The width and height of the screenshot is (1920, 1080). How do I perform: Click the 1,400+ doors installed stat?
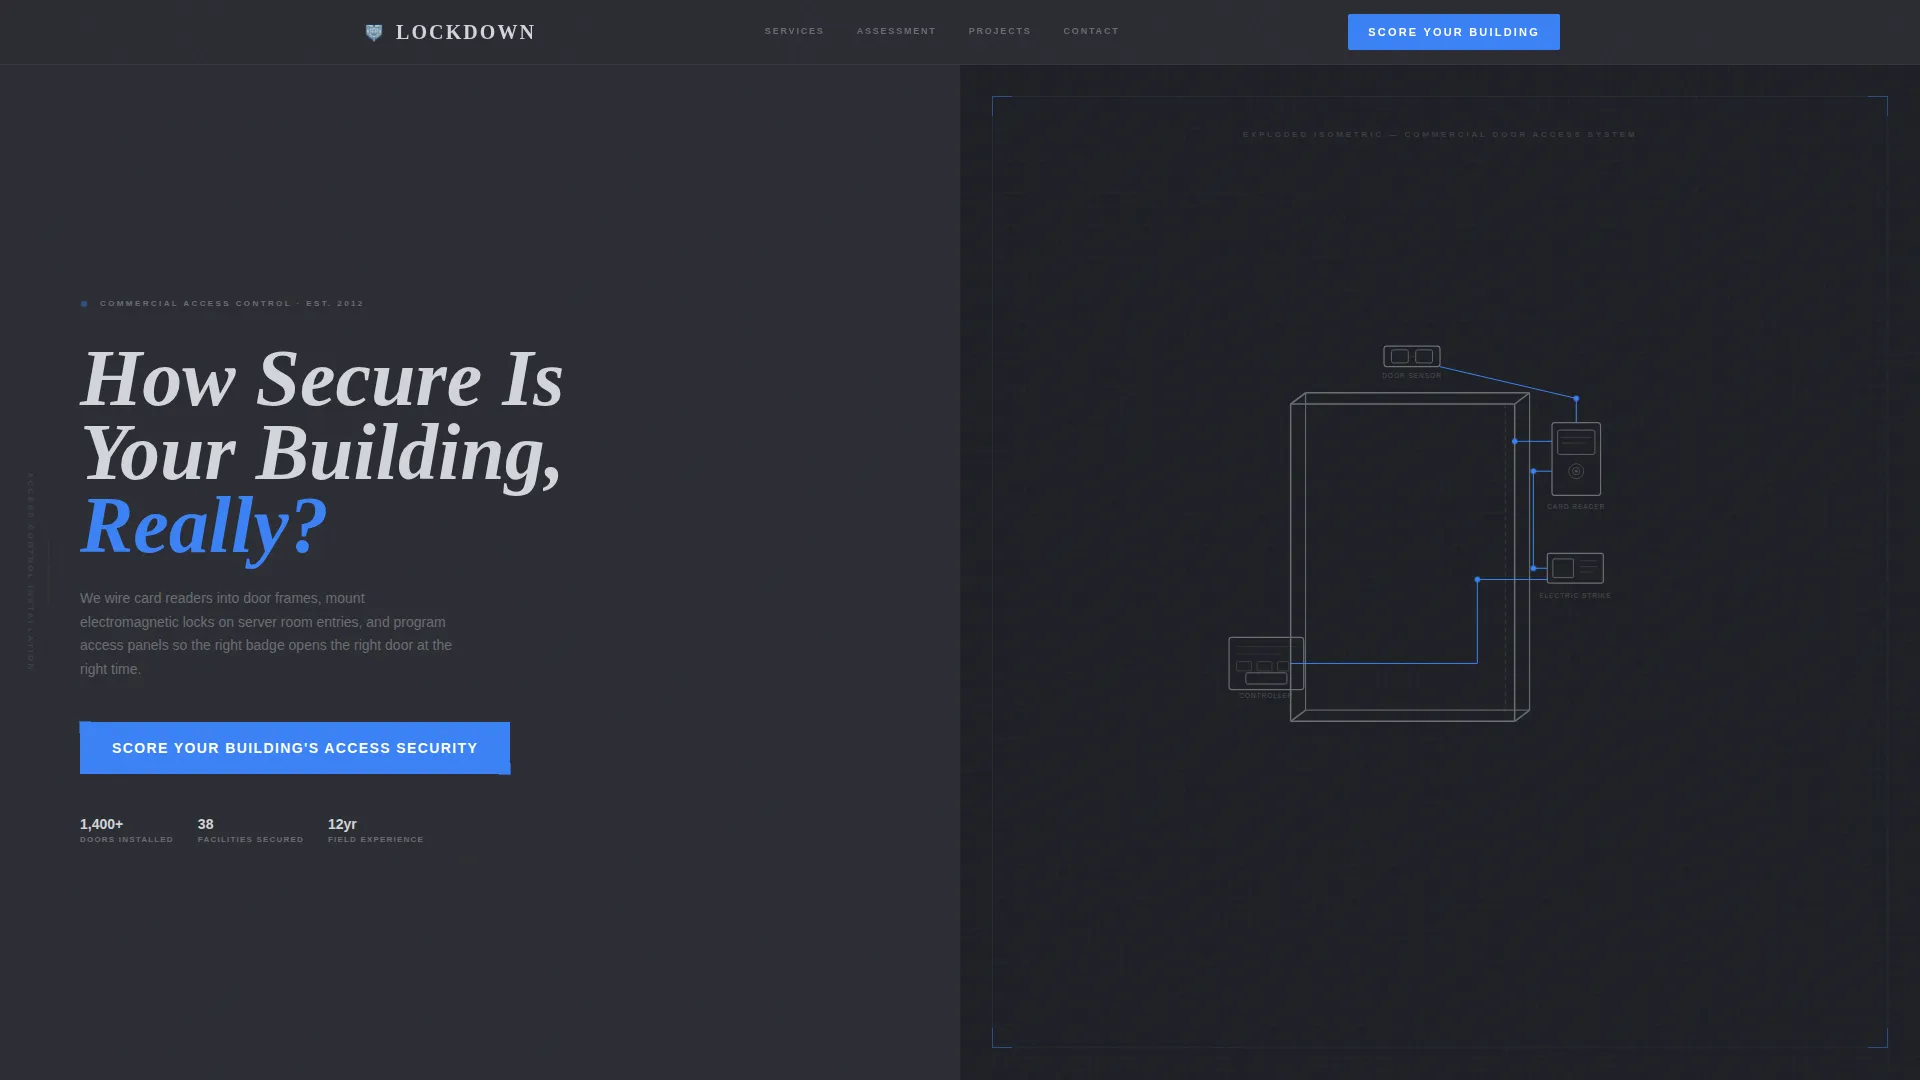point(127,830)
